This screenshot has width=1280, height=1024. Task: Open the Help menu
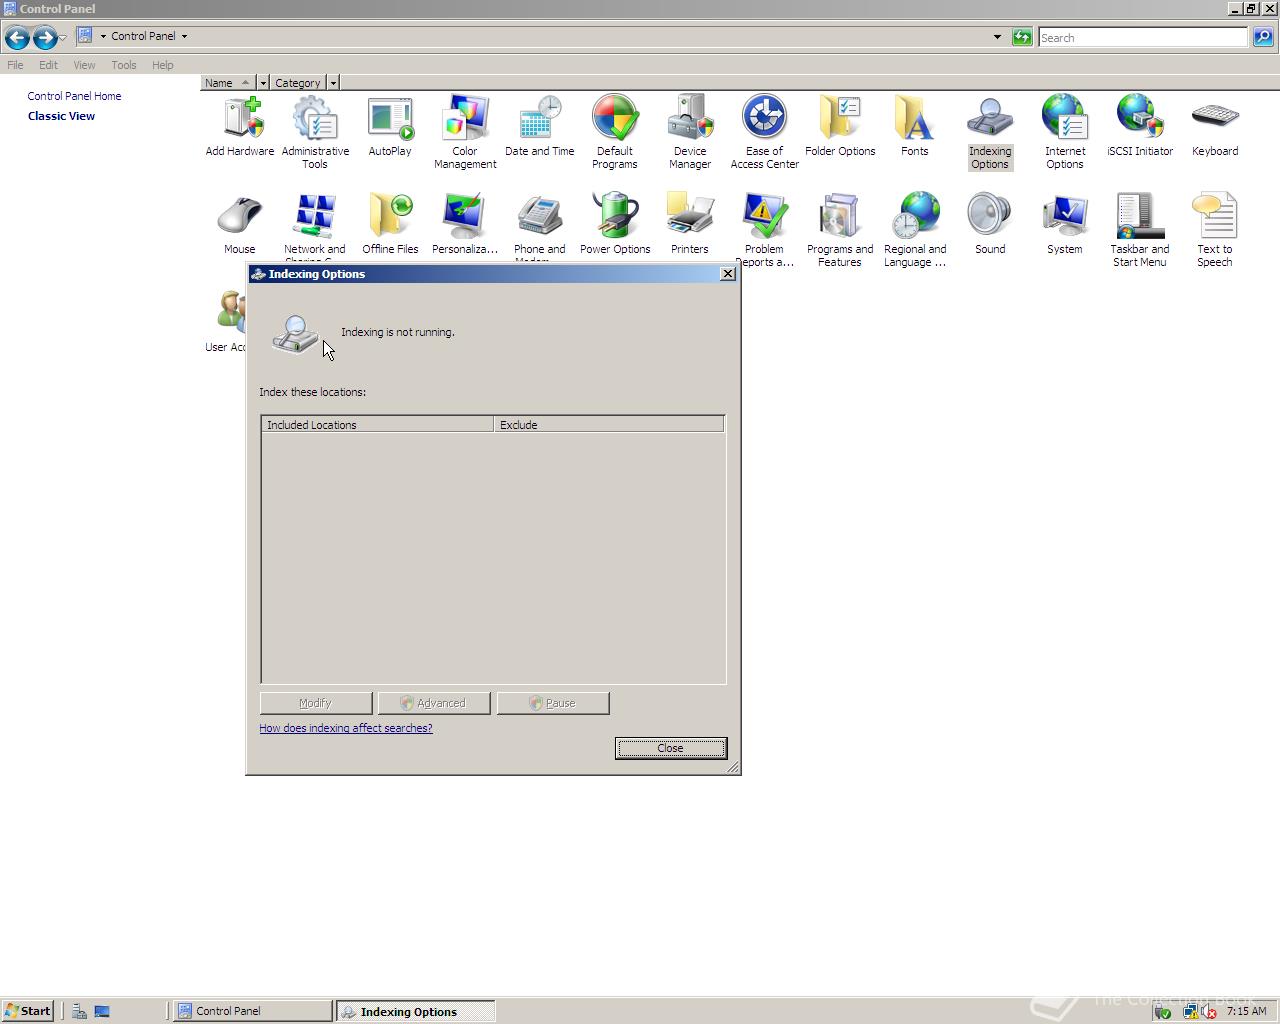pyautogui.click(x=163, y=65)
